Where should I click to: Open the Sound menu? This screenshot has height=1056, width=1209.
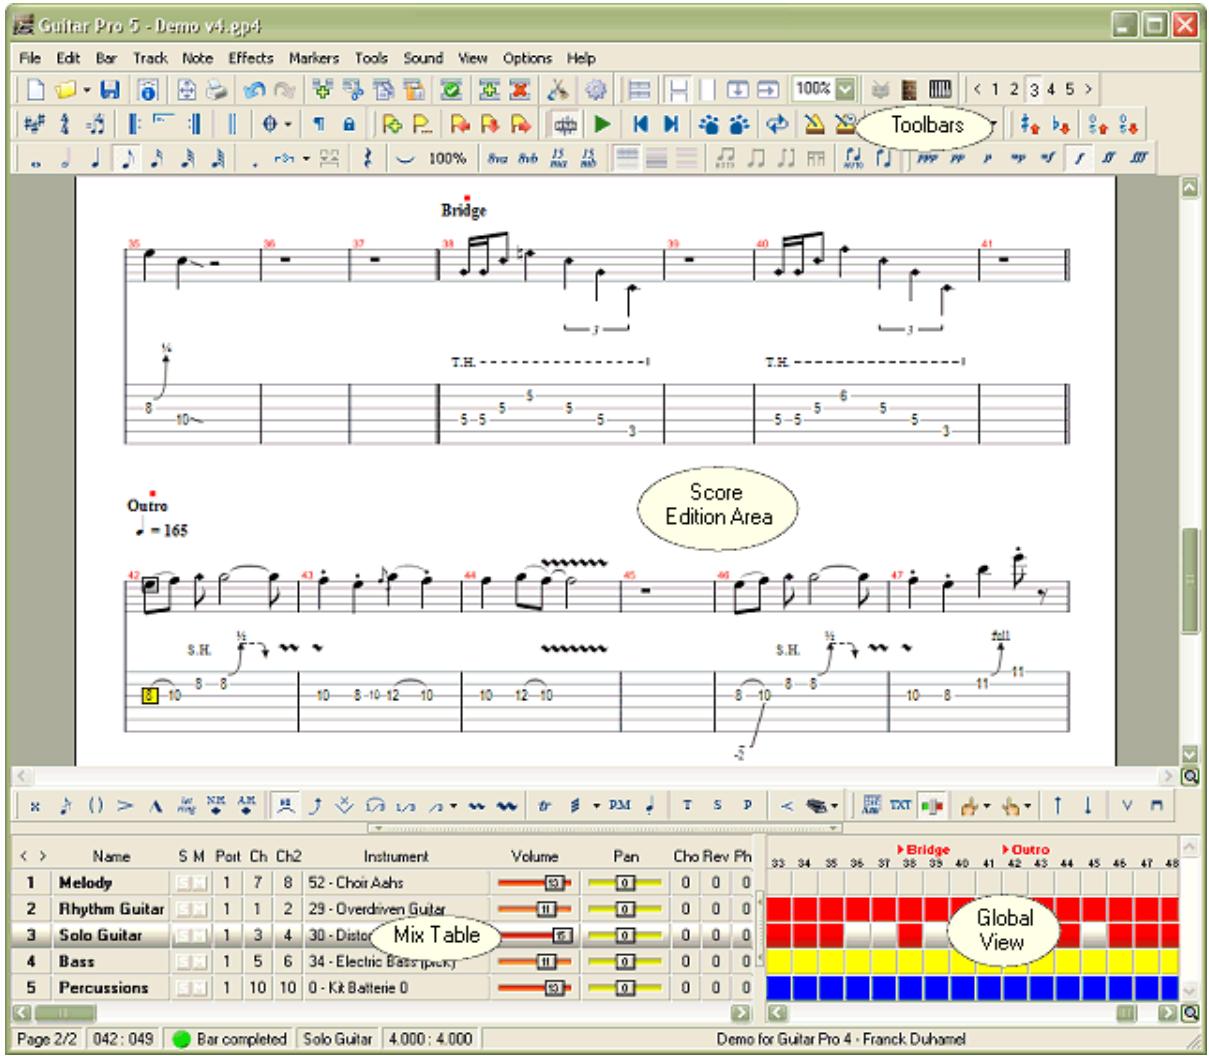[423, 58]
